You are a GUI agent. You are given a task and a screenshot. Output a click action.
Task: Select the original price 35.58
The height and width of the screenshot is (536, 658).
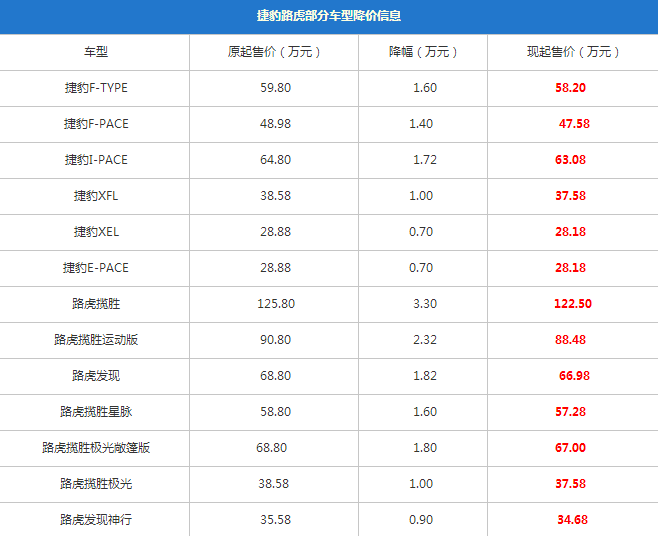pos(275,520)
